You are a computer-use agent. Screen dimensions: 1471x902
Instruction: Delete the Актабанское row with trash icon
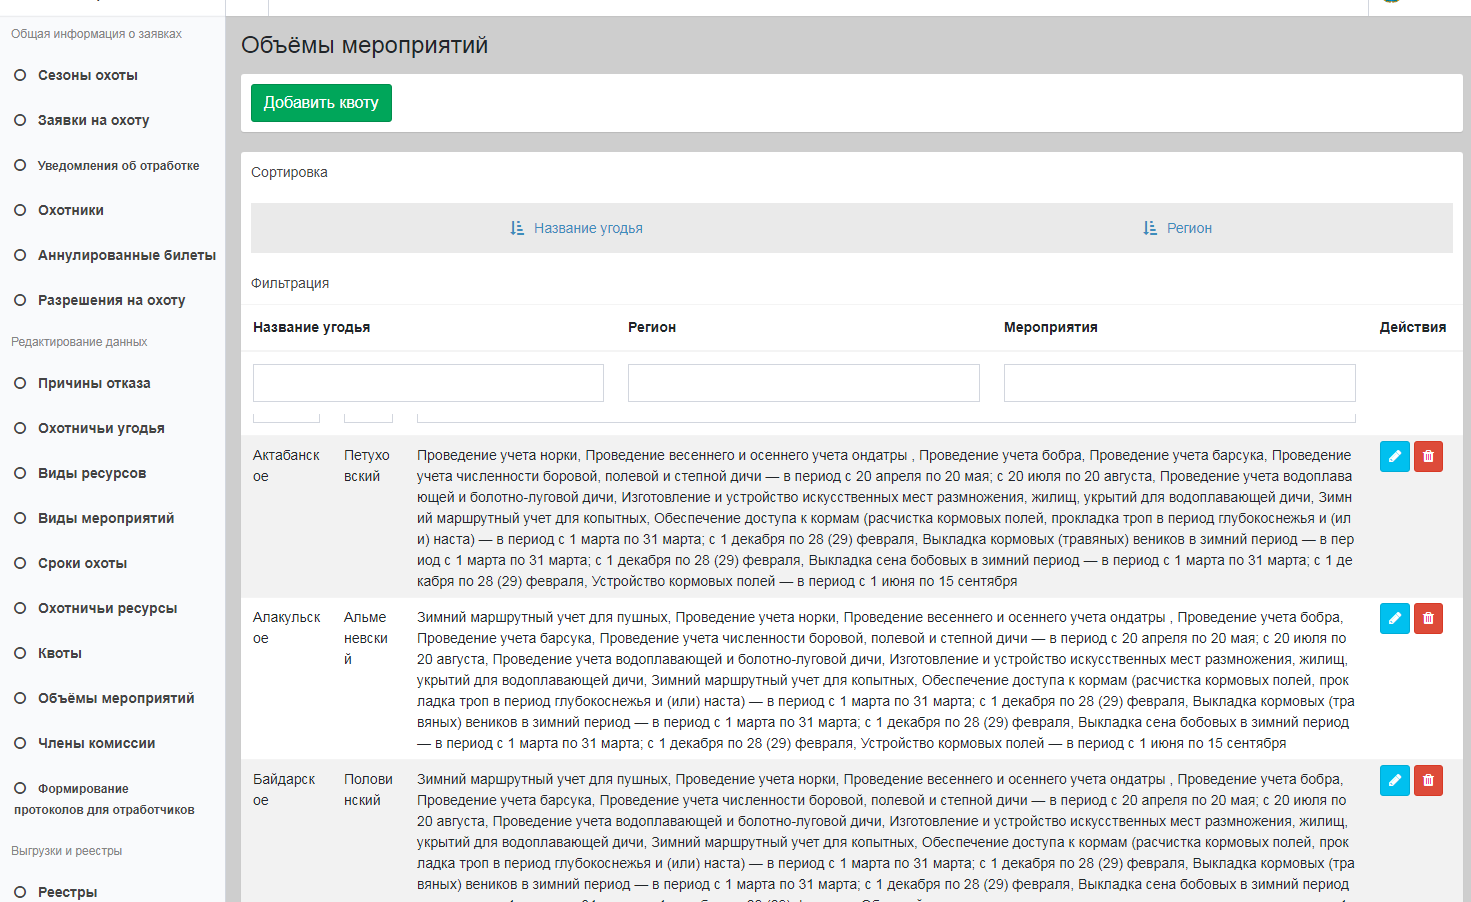1428,456
